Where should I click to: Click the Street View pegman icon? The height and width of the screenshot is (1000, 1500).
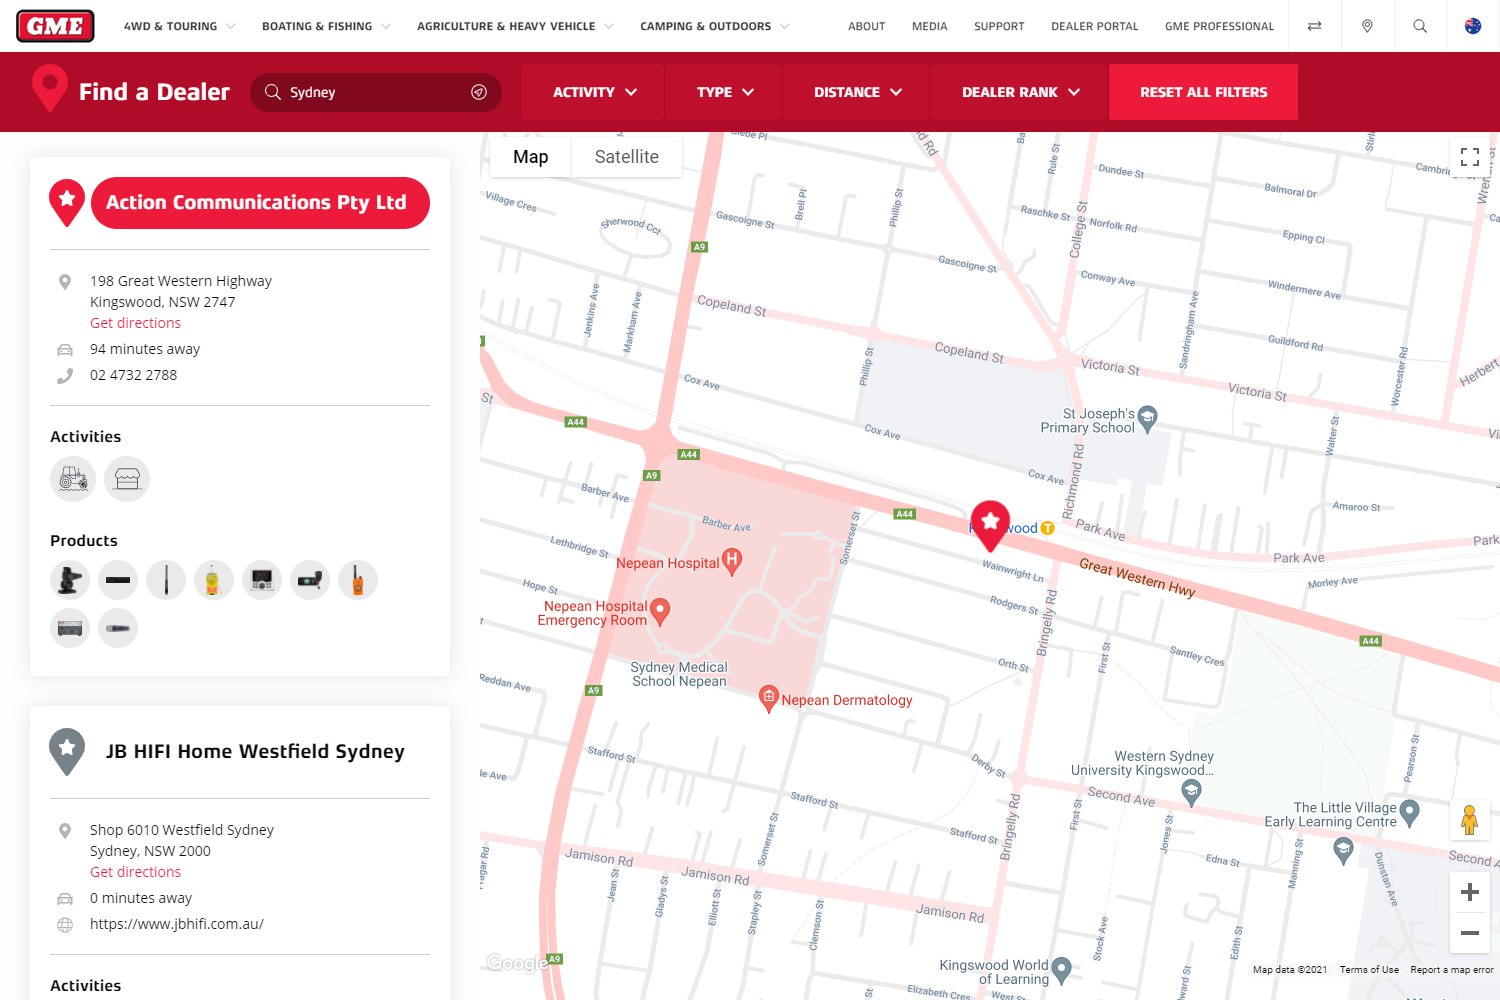[1469, 820]
